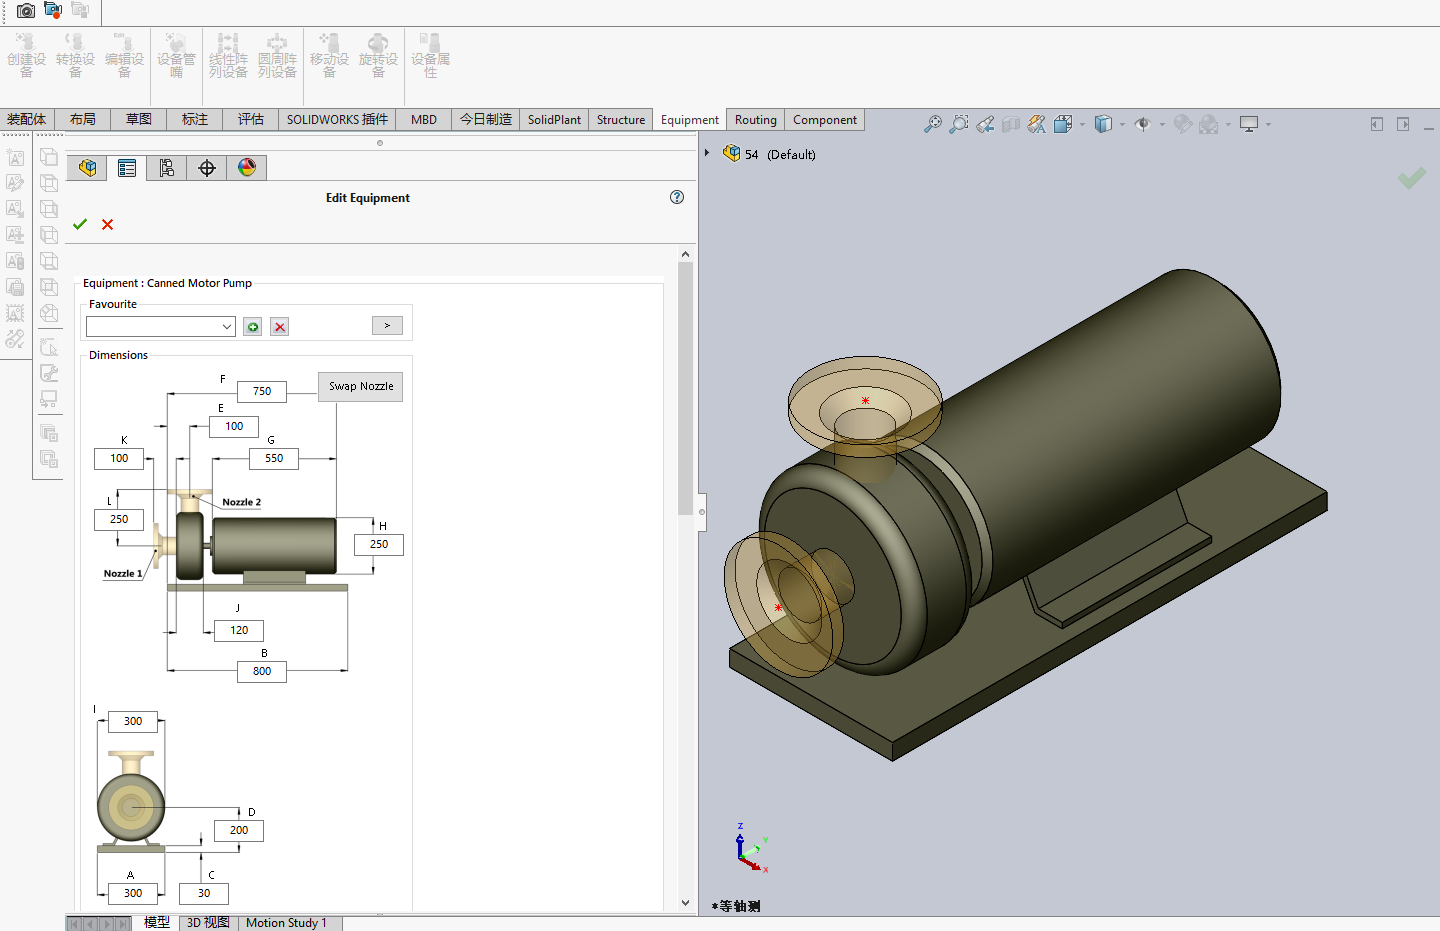Switch to the Component tab
This screenshot has width=1440, height=931.
pyautogui.click(x=825, y=119)
